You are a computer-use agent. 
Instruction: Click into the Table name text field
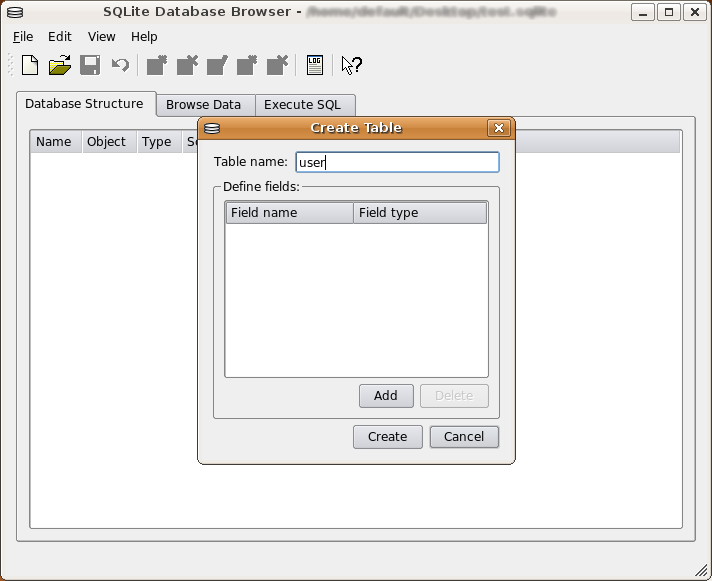tap(397, 162)
